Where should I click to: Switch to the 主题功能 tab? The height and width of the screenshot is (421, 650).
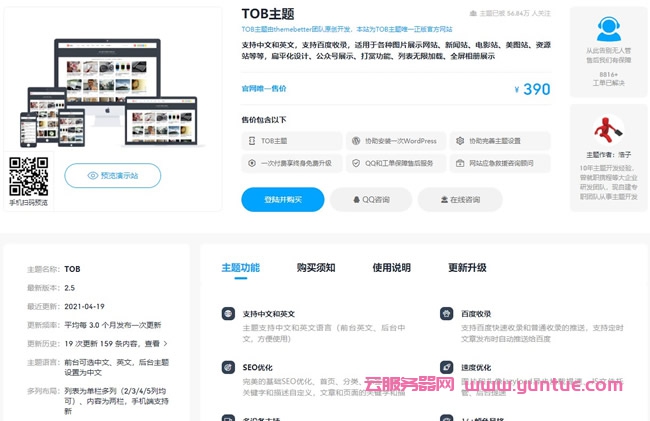pyautogui.click(x=240, y=268)
